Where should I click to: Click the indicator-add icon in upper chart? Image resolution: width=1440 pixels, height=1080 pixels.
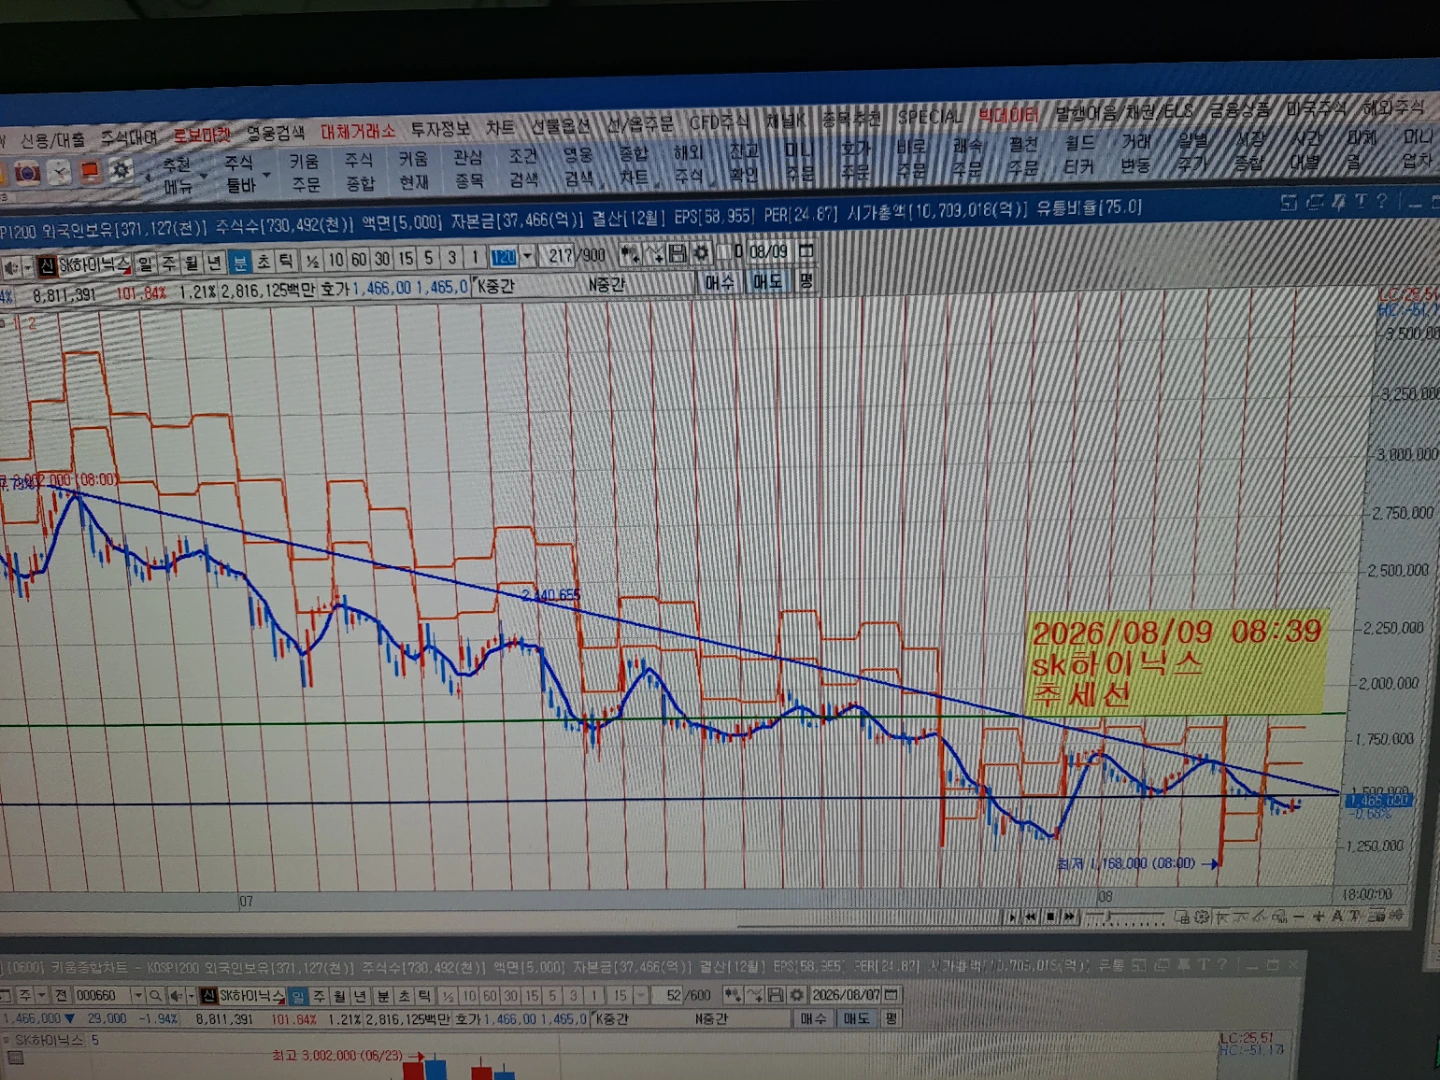630,254
